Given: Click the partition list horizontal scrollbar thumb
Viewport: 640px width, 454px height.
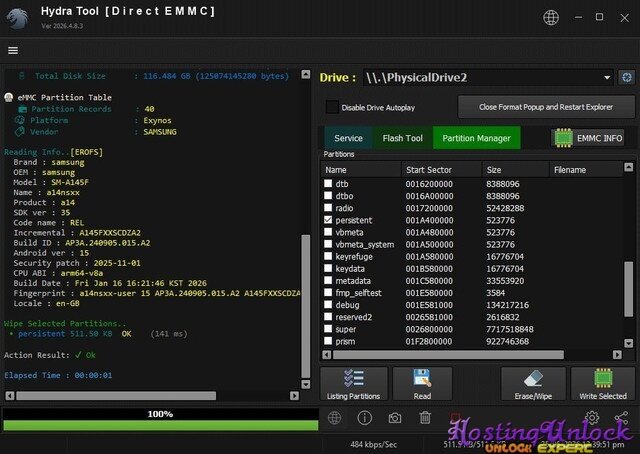Looking at the screenshot, I should [x=448, y=355].
